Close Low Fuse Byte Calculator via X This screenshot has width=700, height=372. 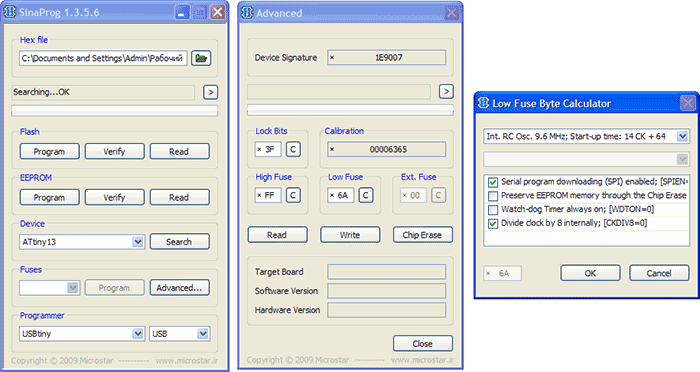tap(688, 103)
